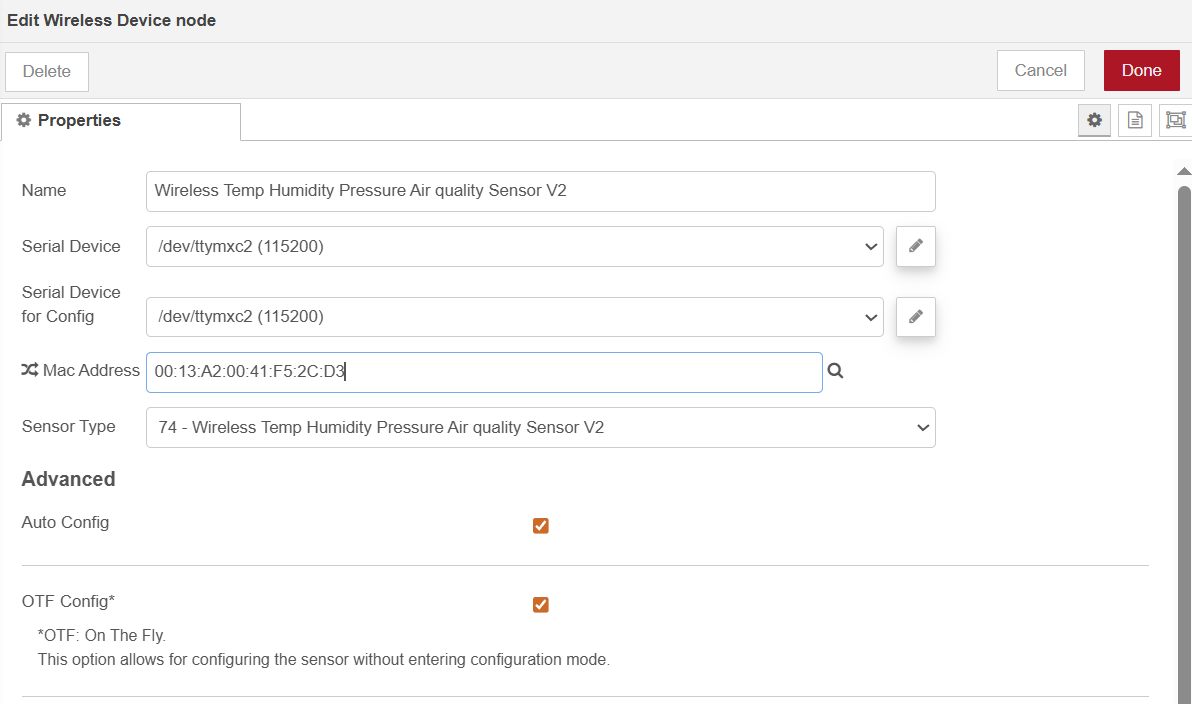The width and height of the screenshot is (1192, 704).
Task: Open the node appearance icon
Action: pyautogui.click(x=1175, y=120)
